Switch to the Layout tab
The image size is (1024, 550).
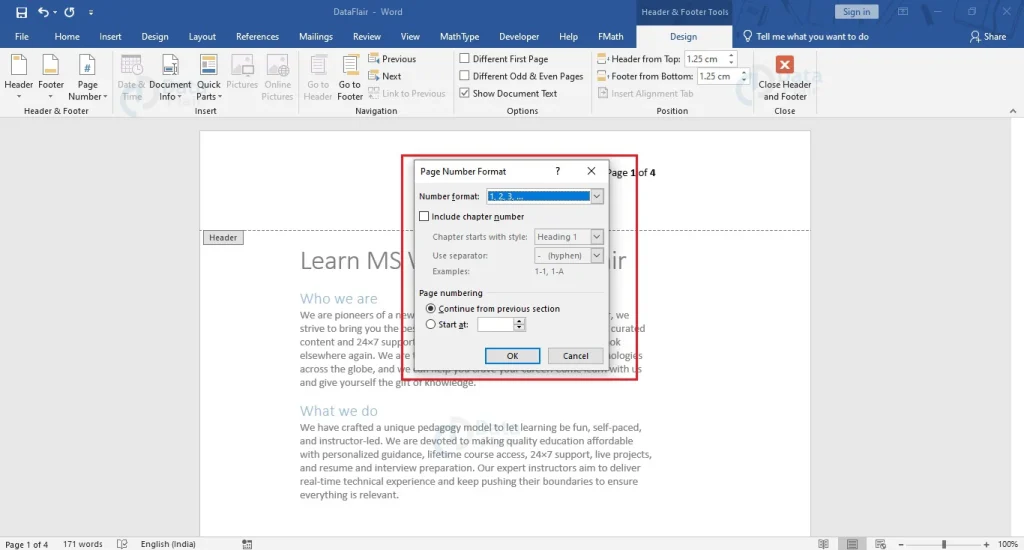pyautogui.click(x=202, y=37)
